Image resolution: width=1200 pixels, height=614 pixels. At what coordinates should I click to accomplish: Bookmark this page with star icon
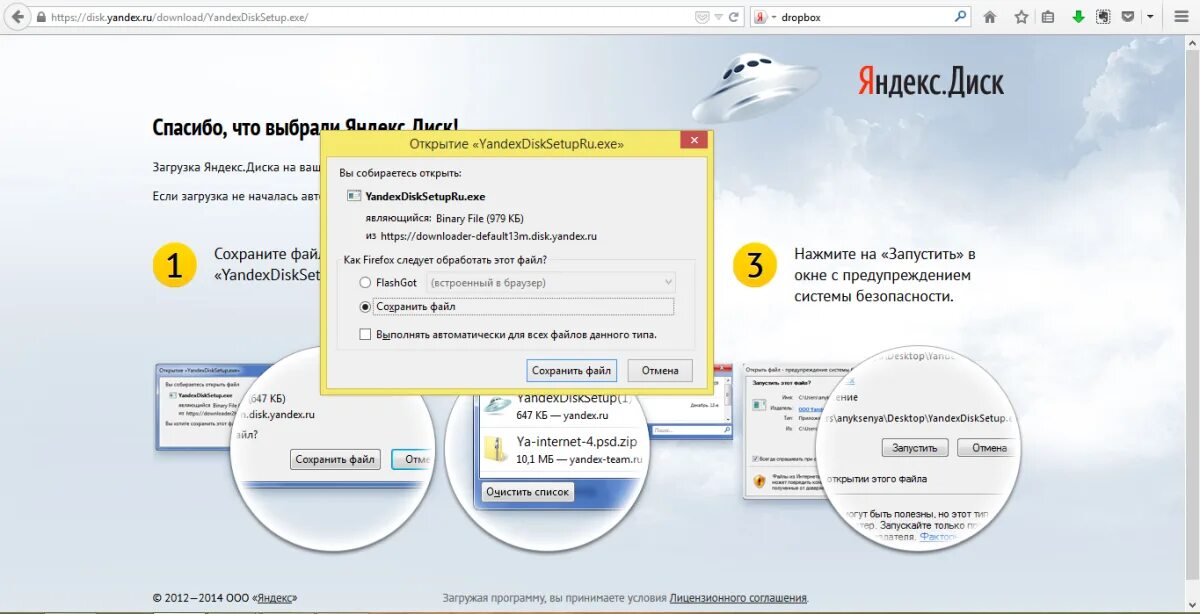click(1021, 17)
